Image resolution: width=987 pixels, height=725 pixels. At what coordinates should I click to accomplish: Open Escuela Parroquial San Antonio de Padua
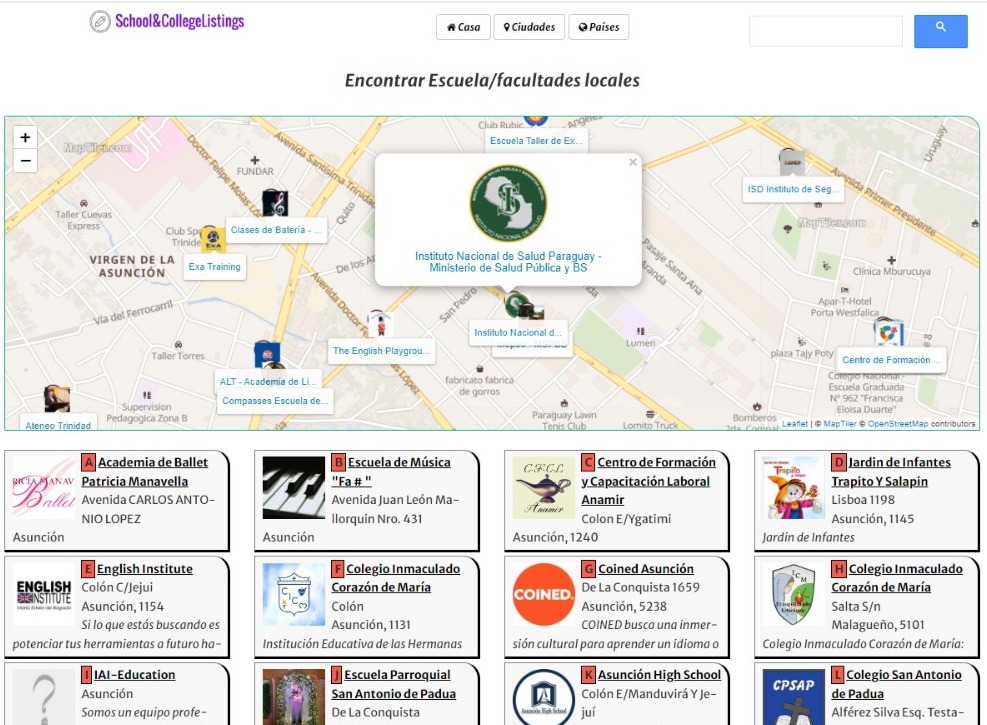(x=394, y=684)
